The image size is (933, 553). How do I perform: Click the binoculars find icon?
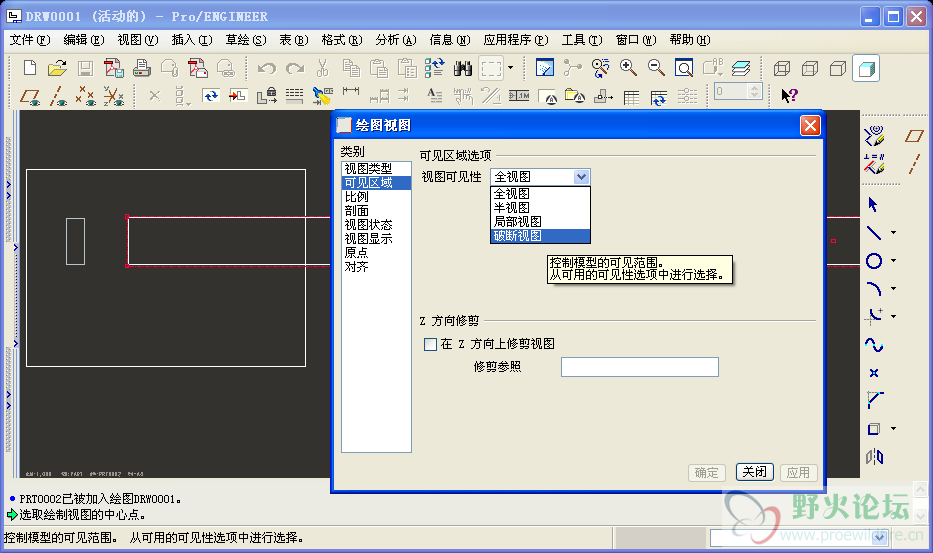pyautogui.click(x=462, y=68)
